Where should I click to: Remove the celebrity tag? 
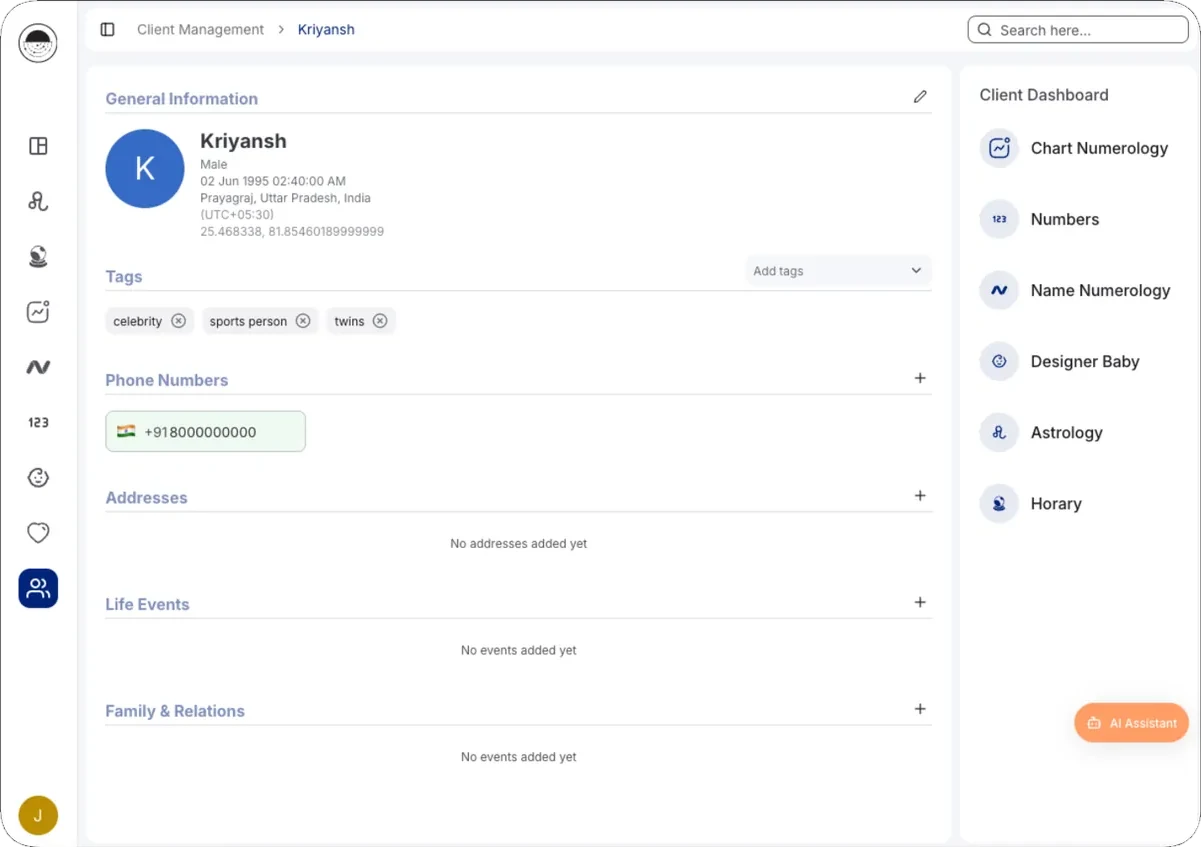(x=178, y=321)
